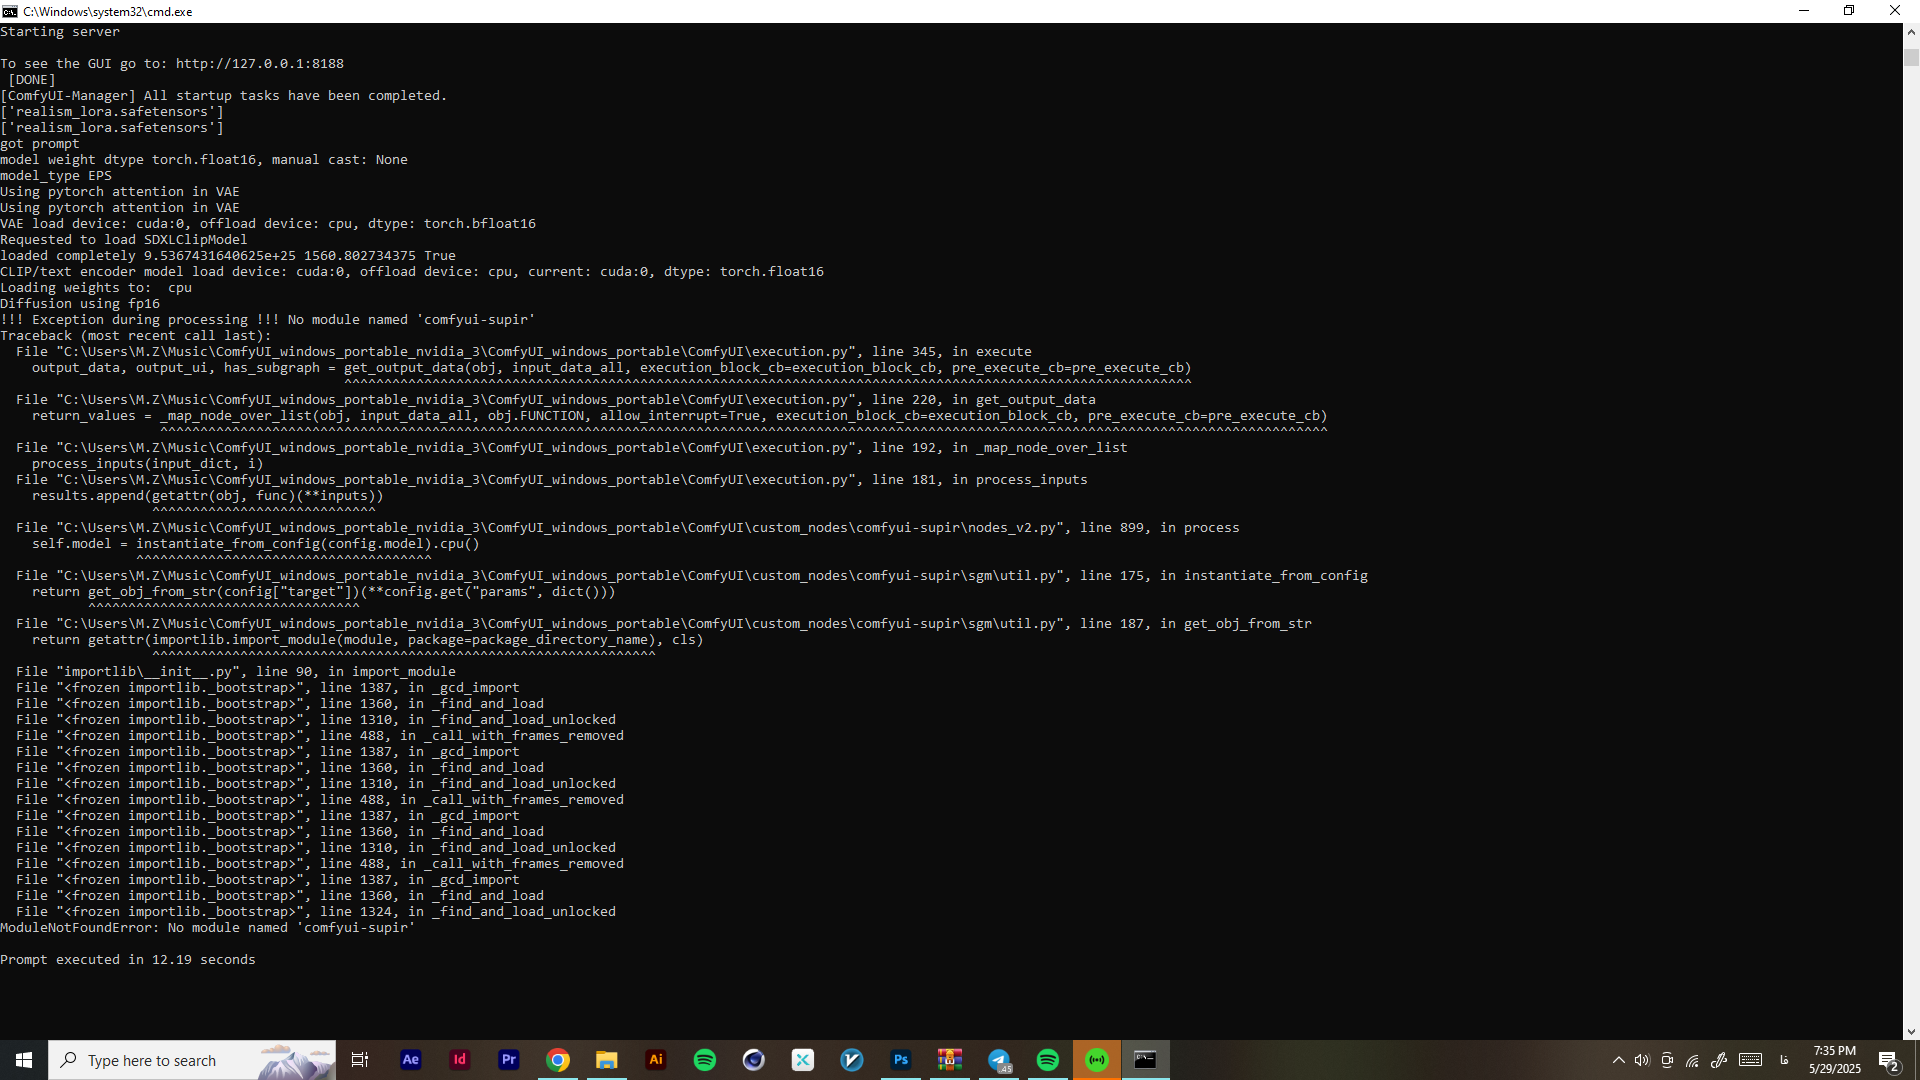1920x1080 pixels.
Task: Click the cmd.exe taskbar icon
Action: [x=1145, y=1060]
